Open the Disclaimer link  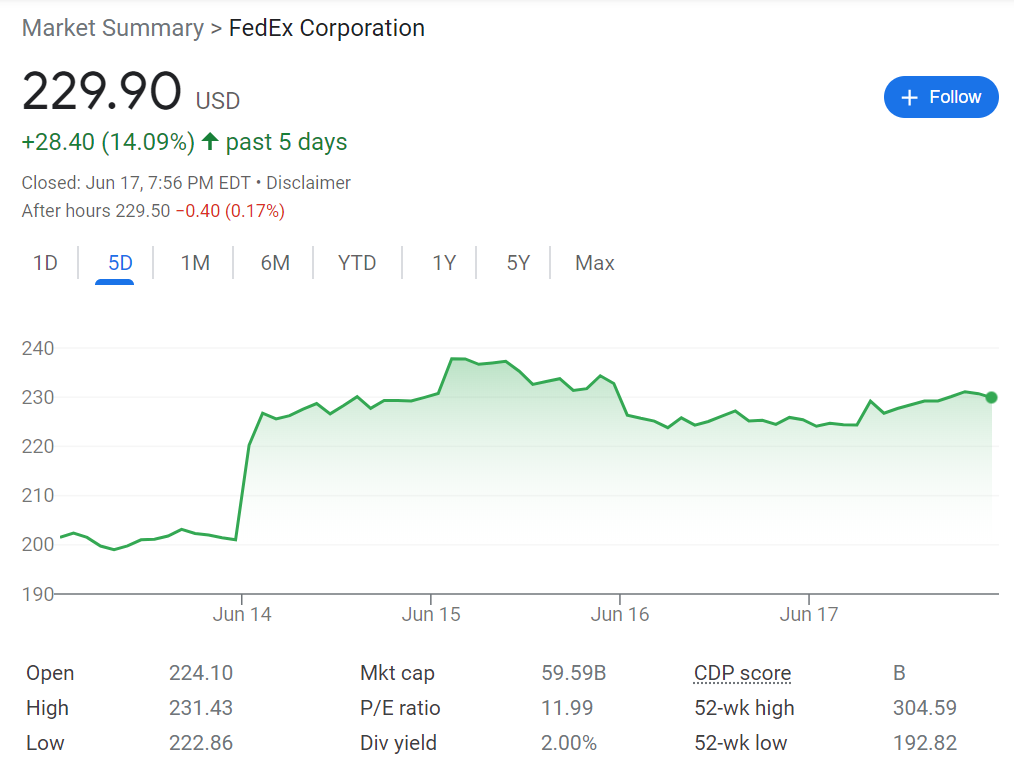pyautogui.click(x=309, y=183)
